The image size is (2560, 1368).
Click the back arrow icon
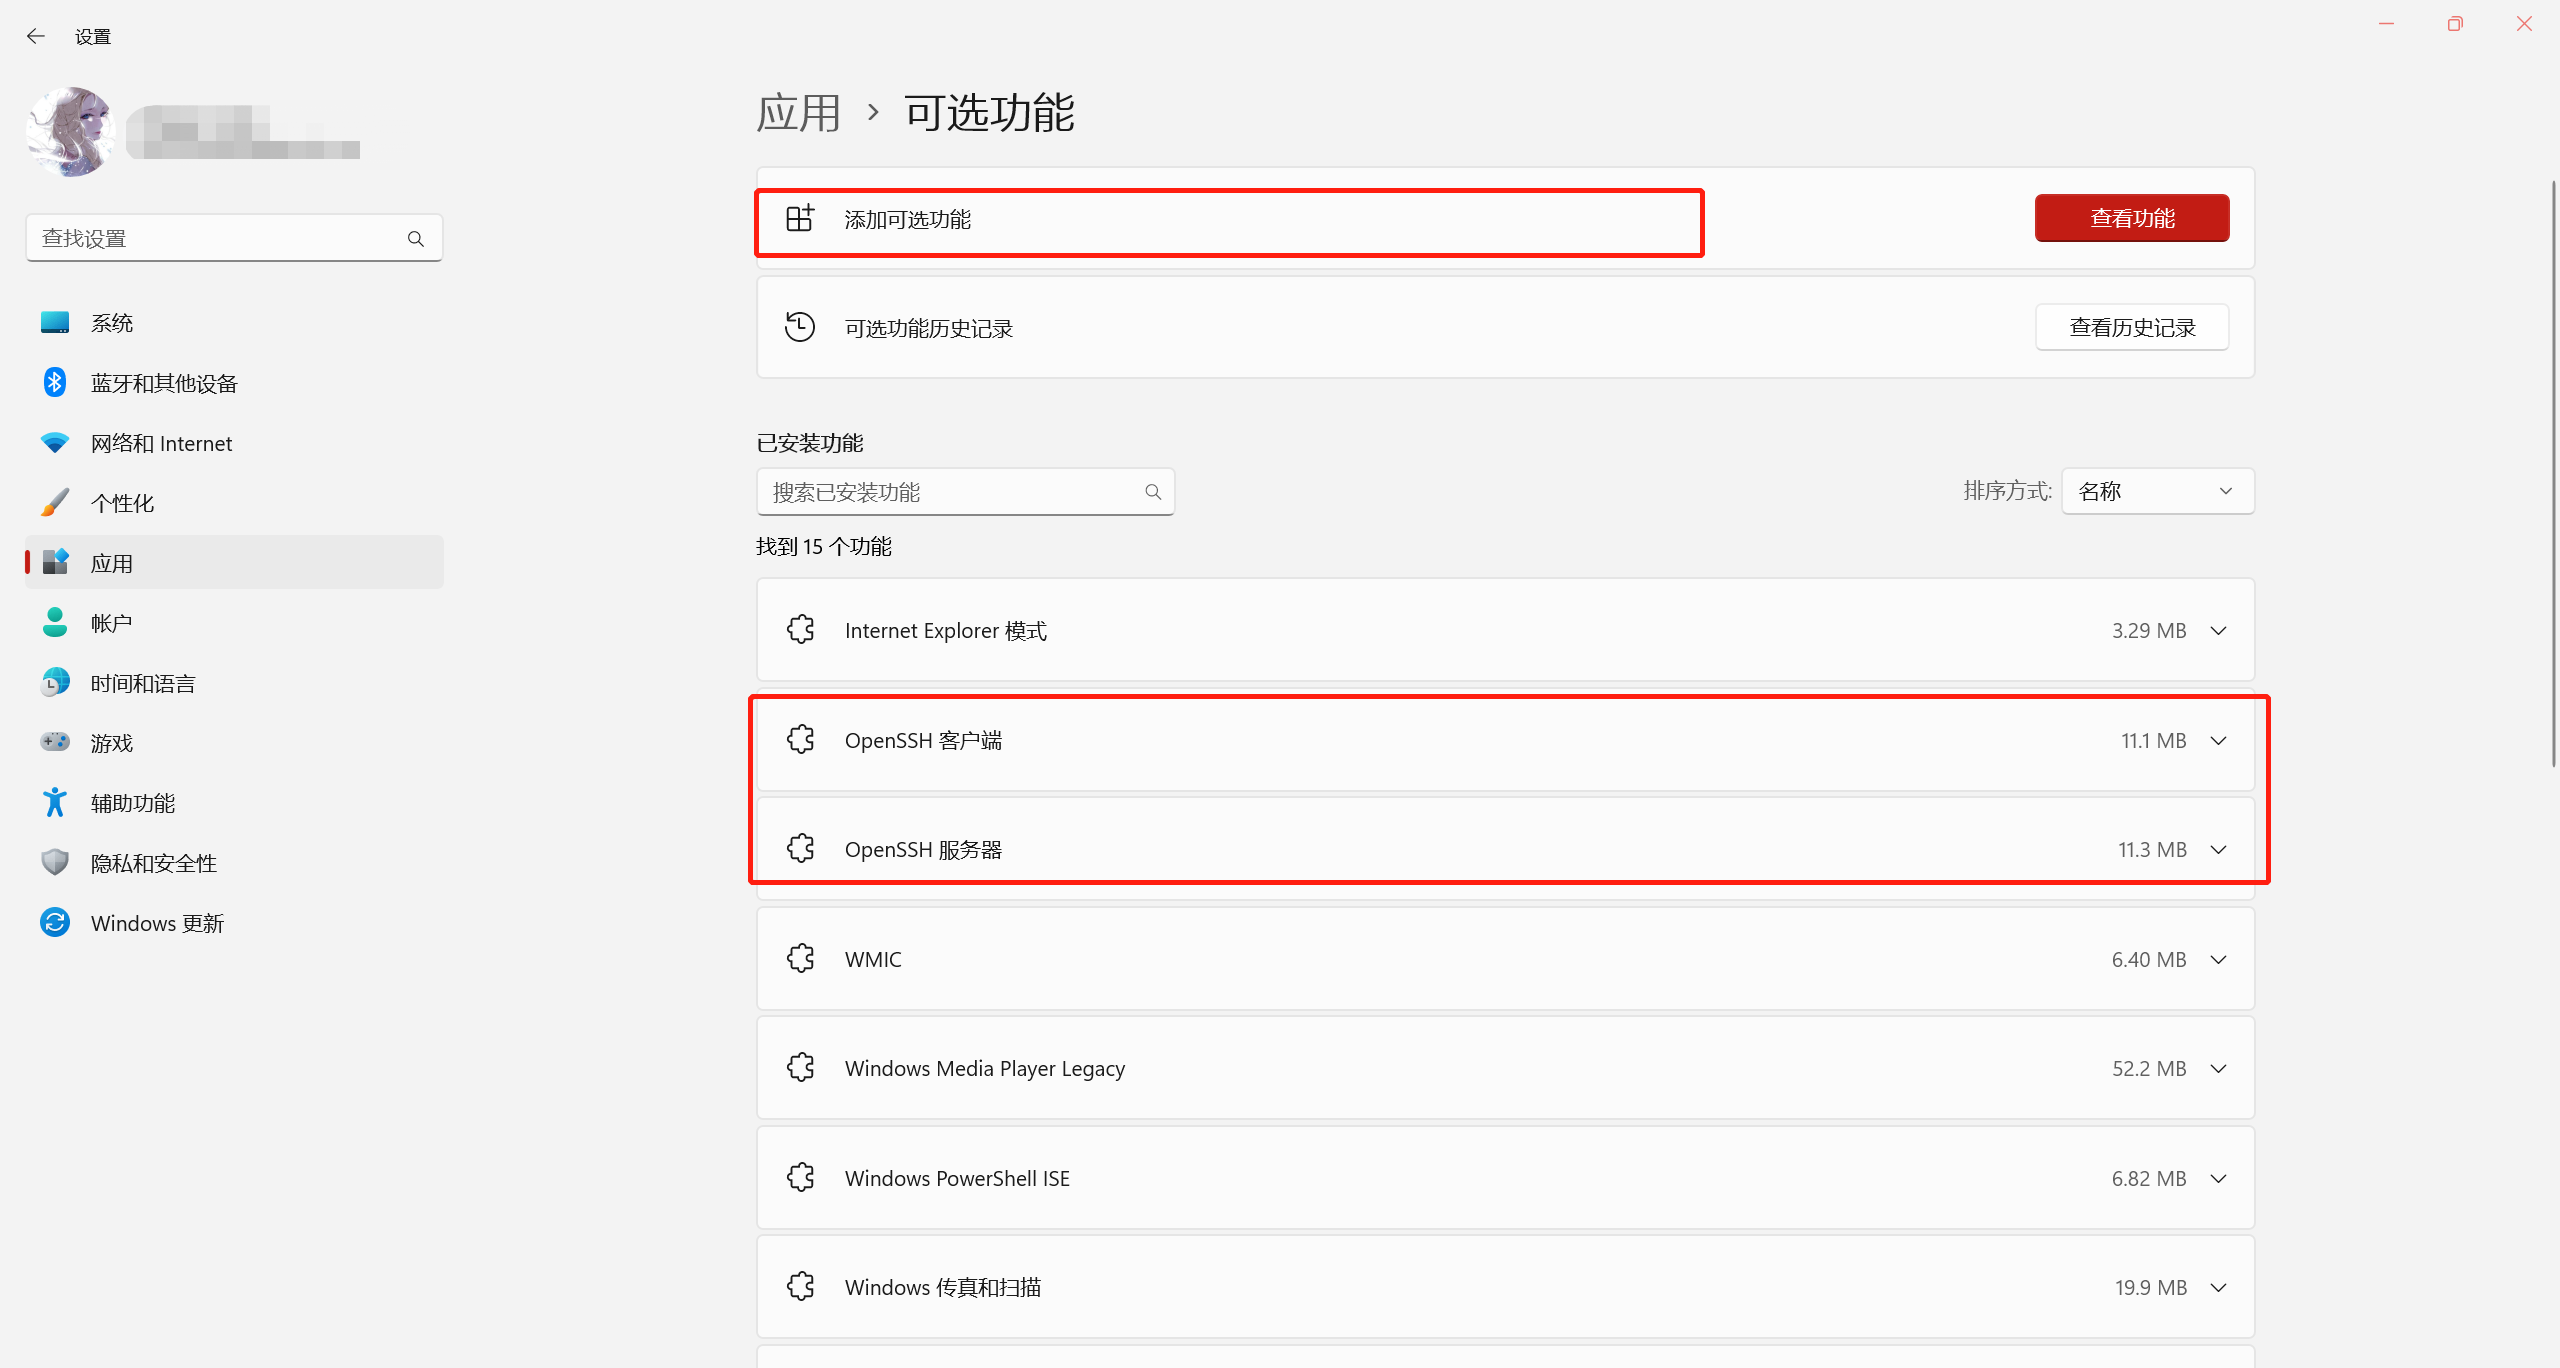36,36
